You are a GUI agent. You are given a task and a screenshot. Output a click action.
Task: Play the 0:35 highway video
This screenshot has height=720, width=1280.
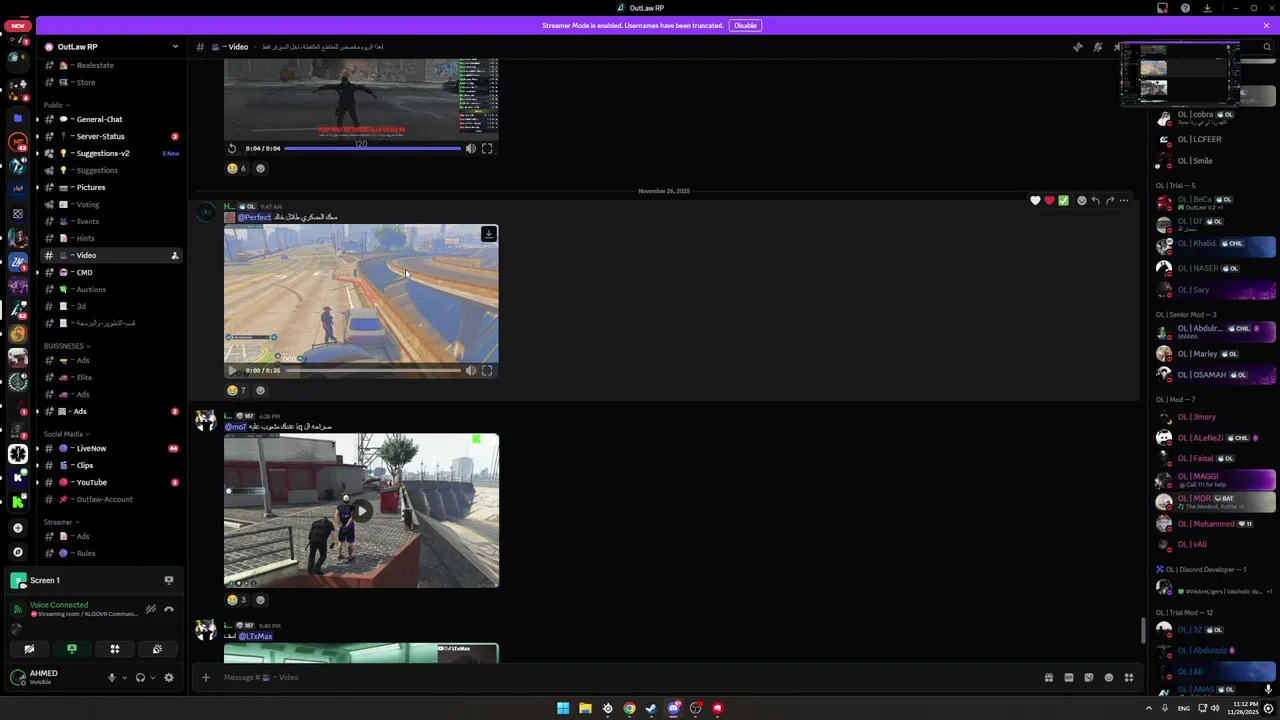232,370
